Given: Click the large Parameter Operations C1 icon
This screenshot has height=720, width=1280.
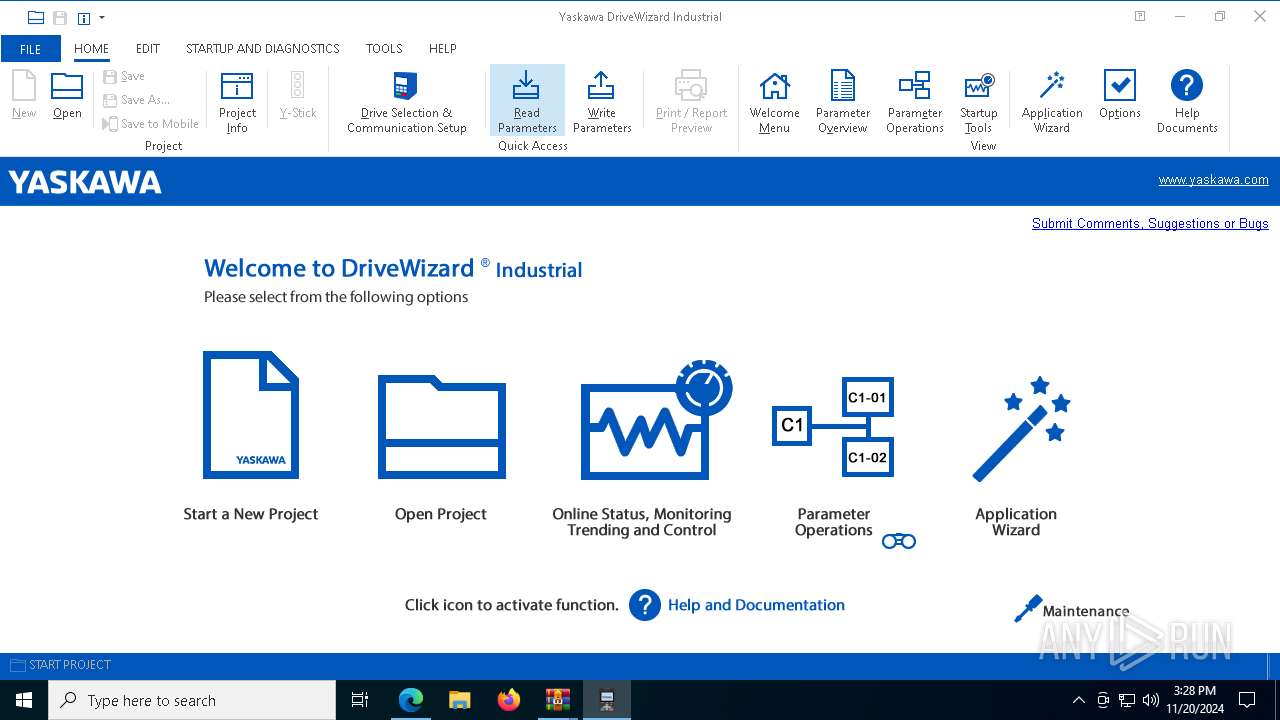Looking at the screenshot, I should [833, 426].
